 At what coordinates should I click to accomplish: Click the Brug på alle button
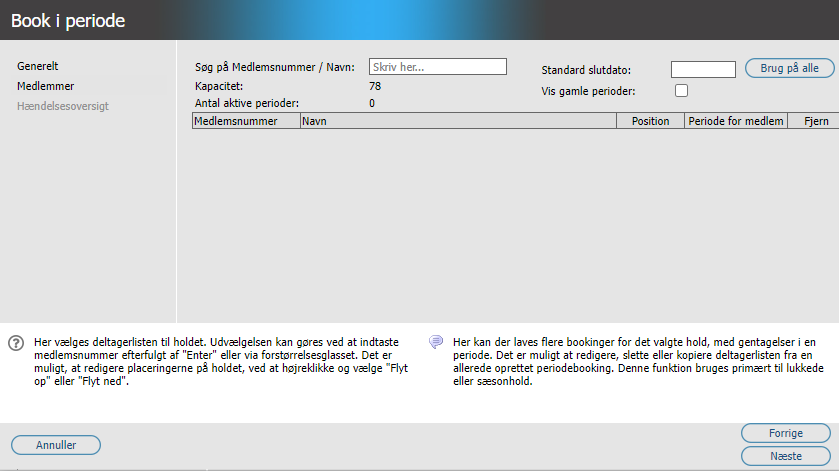click(789, 68)
